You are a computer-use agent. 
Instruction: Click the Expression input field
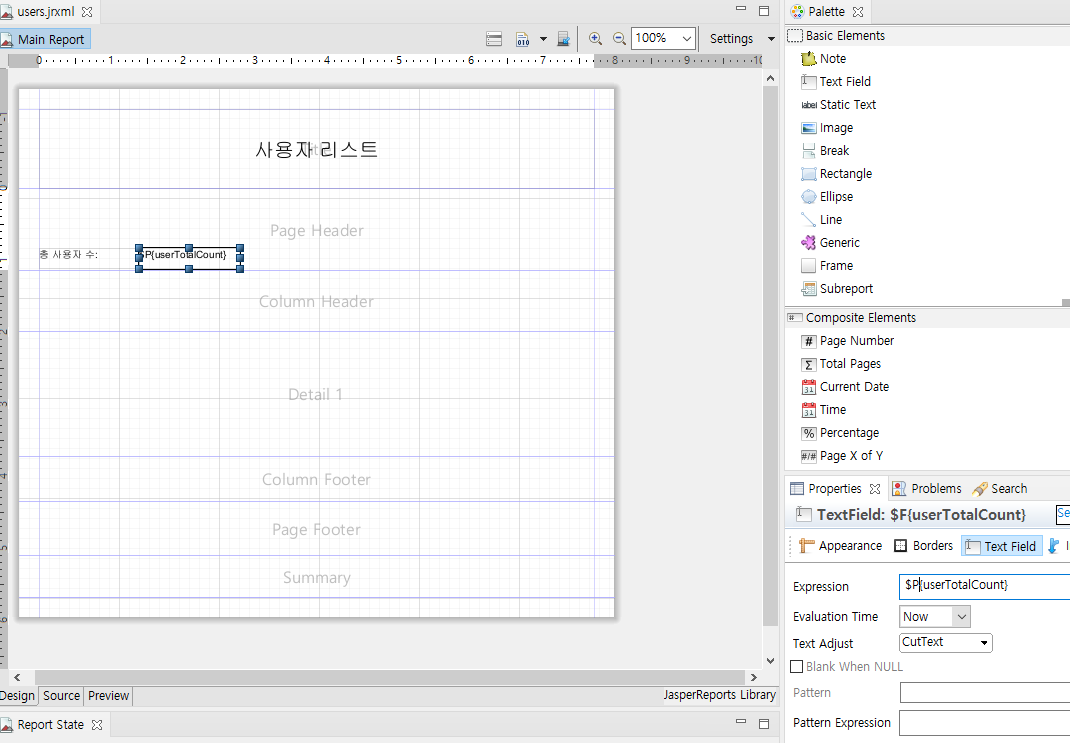click(984, 586)
